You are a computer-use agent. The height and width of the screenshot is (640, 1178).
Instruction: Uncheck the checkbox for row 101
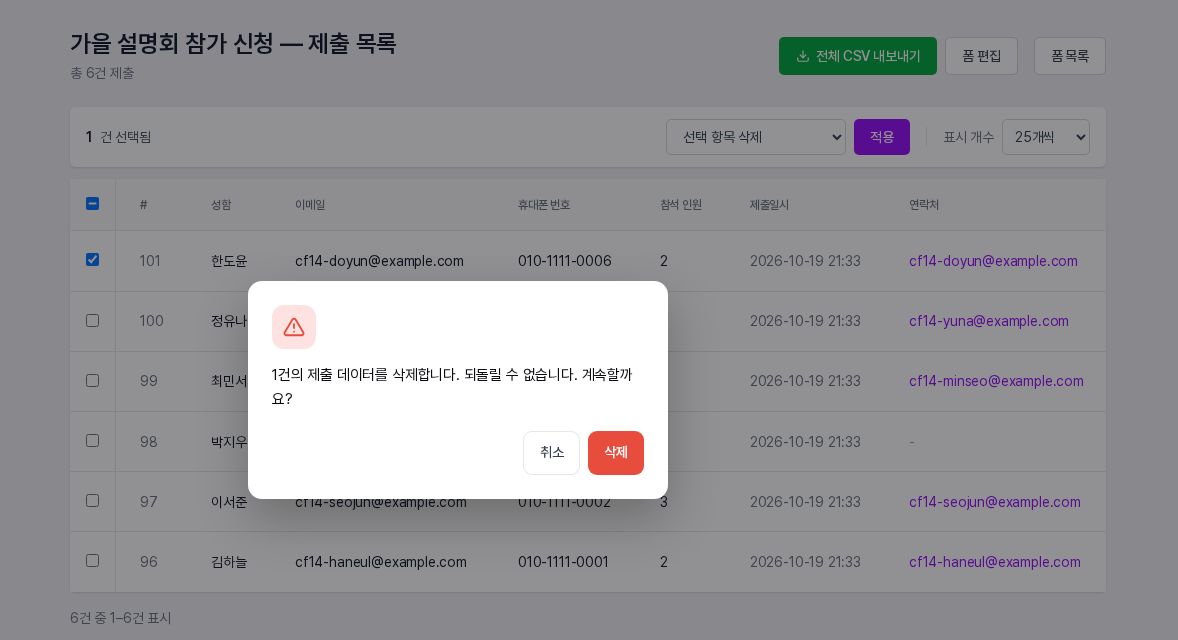pyautogui.click(x=92, y=260)
